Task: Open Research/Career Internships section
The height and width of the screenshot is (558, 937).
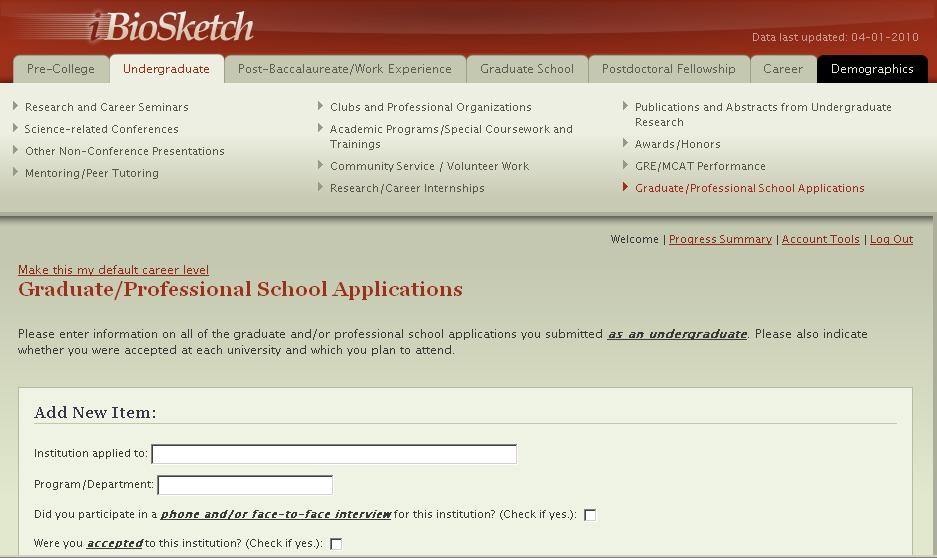Action: (x=407, y=188)
